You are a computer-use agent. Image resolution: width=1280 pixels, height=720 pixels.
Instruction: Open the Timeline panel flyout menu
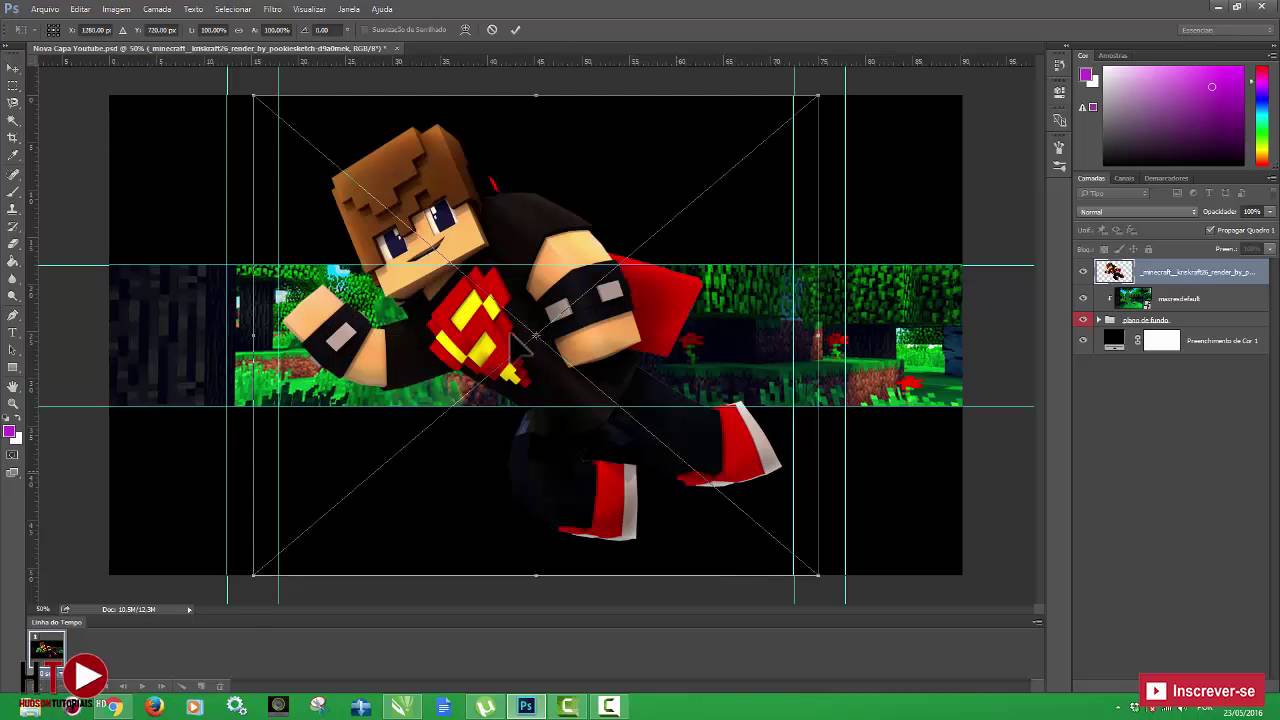click(1036, 622)
